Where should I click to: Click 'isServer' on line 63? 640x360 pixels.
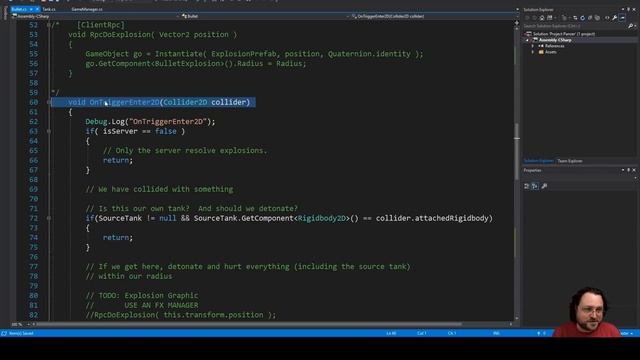120,131
